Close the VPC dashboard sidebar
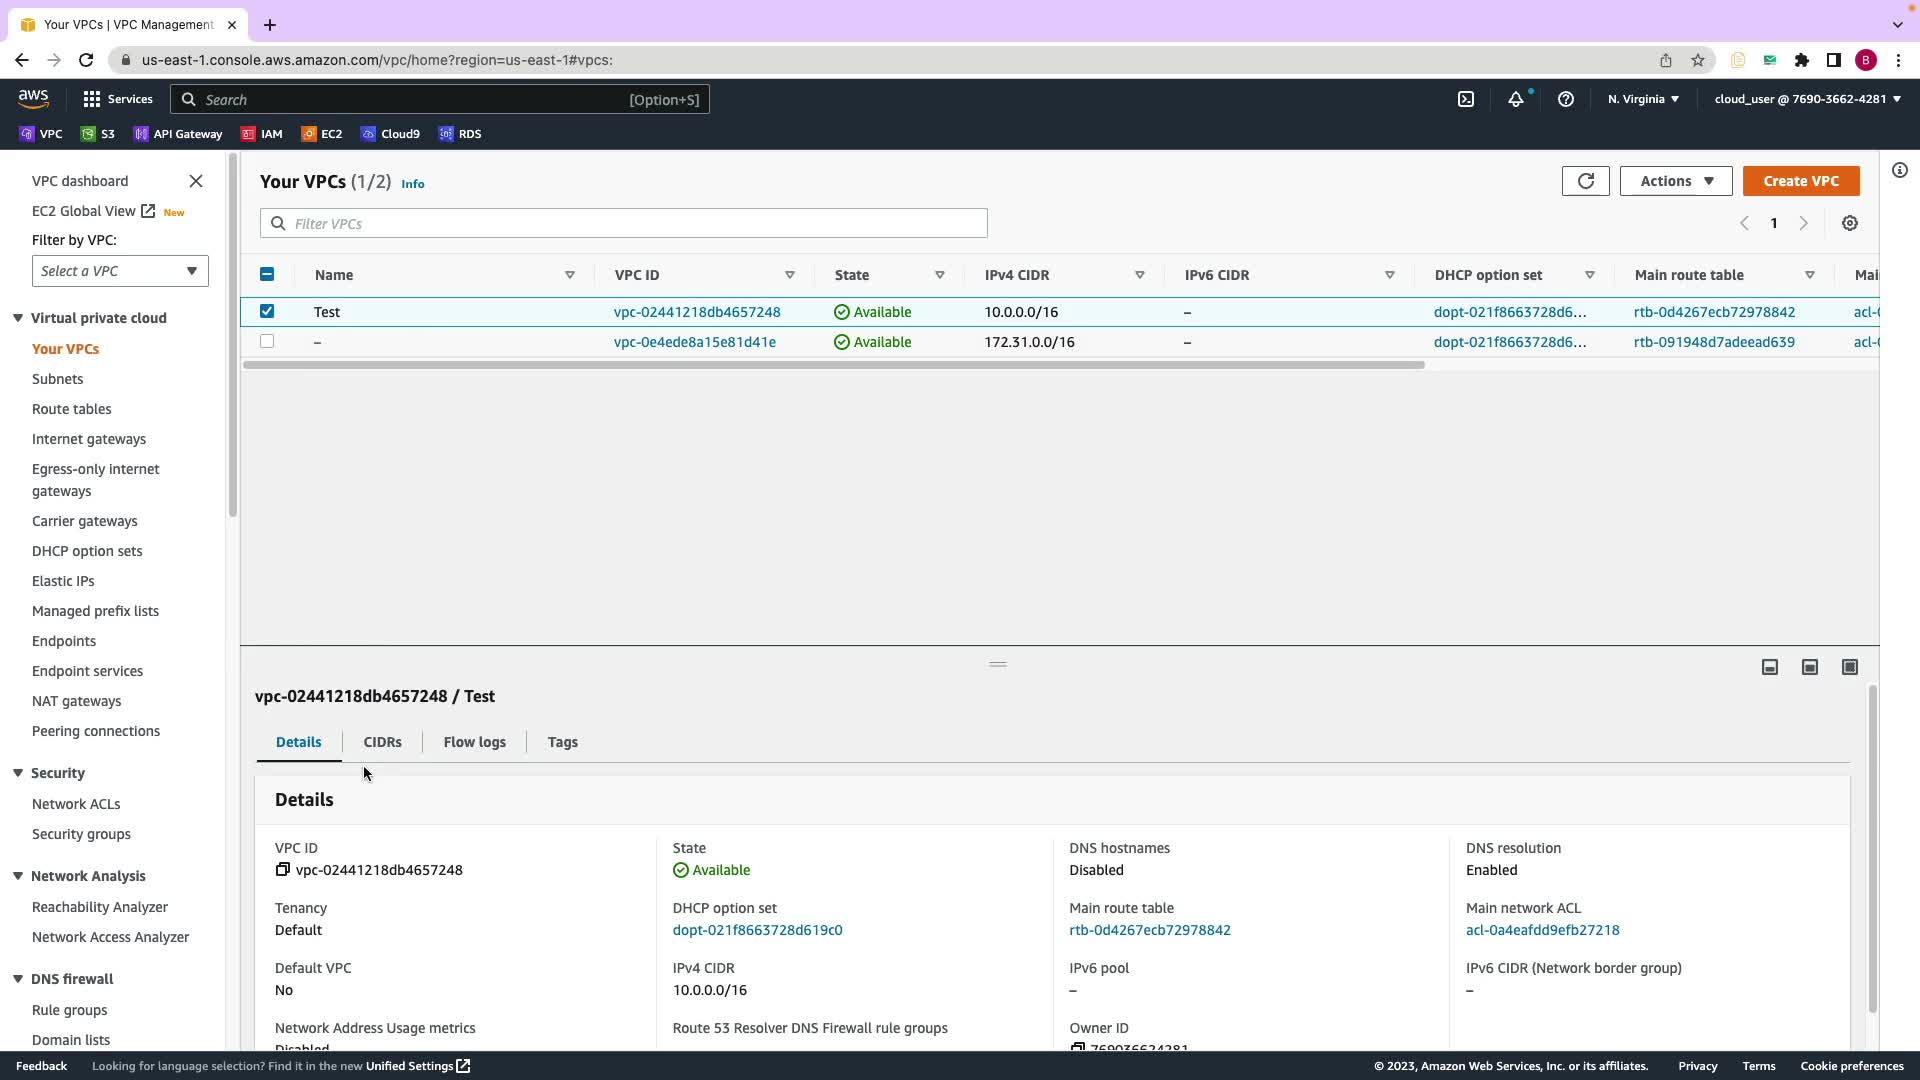This screenshot has width=1920, height=1080. point(196,181)
